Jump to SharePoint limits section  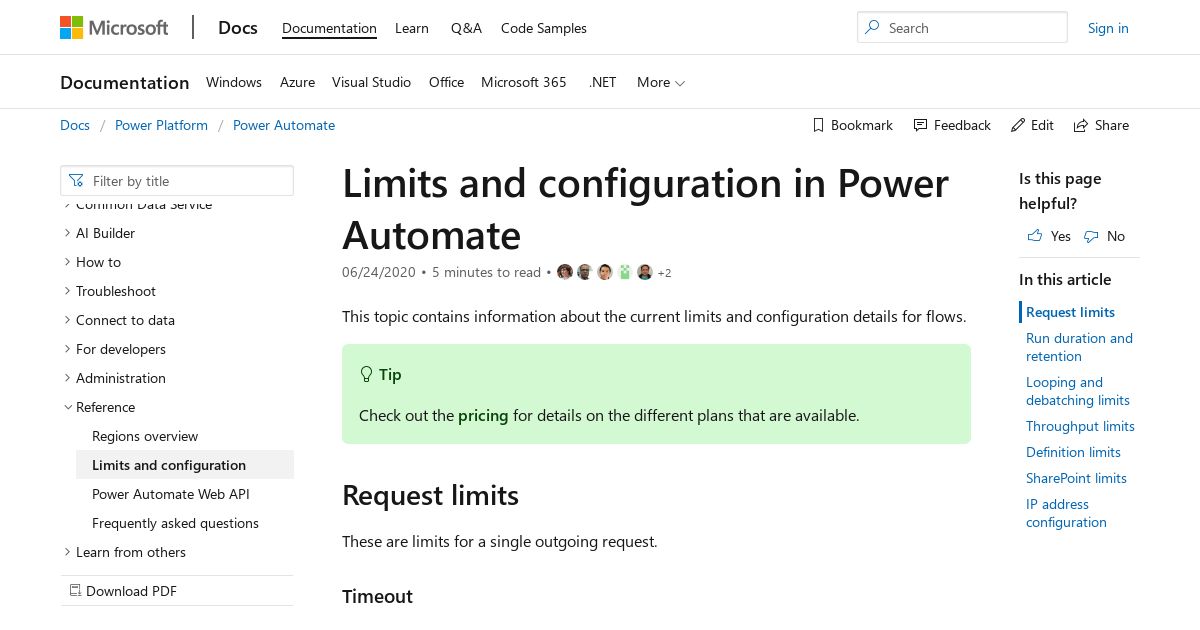(1076, 478)
